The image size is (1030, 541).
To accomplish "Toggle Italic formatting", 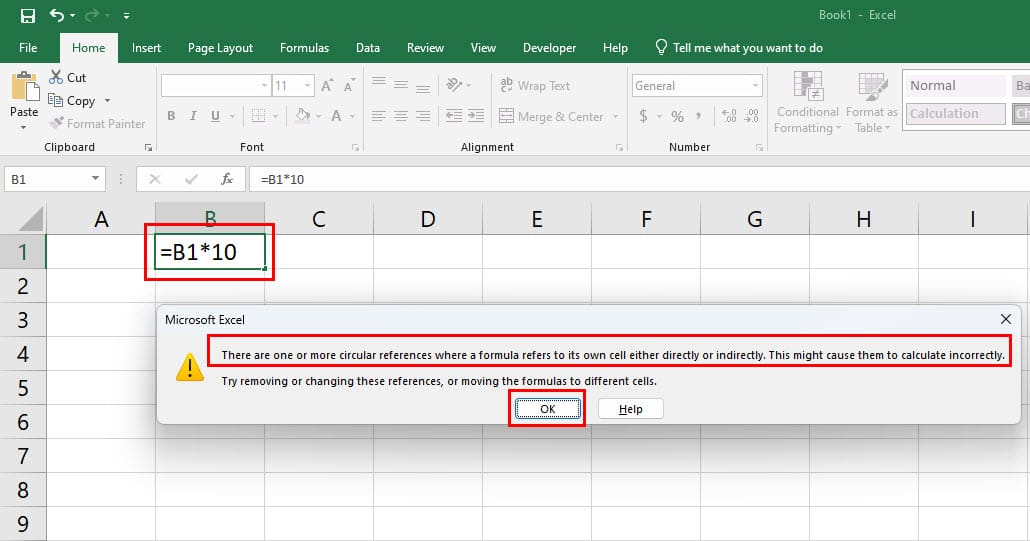I will pos(193,116).
